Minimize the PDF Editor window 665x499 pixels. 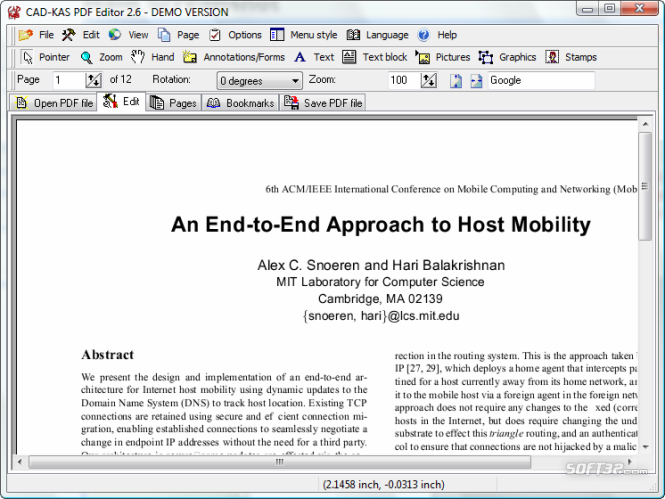(x=587, y=8)
